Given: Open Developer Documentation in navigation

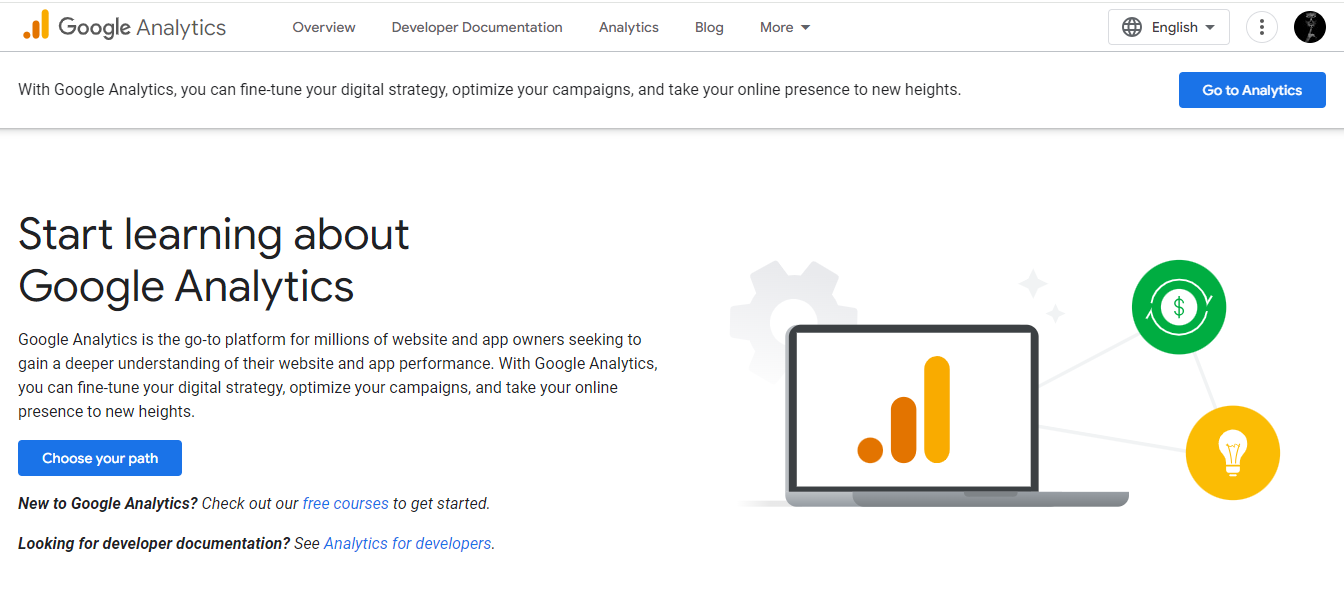Looking at the screenshot, I should tap(477, 27).
